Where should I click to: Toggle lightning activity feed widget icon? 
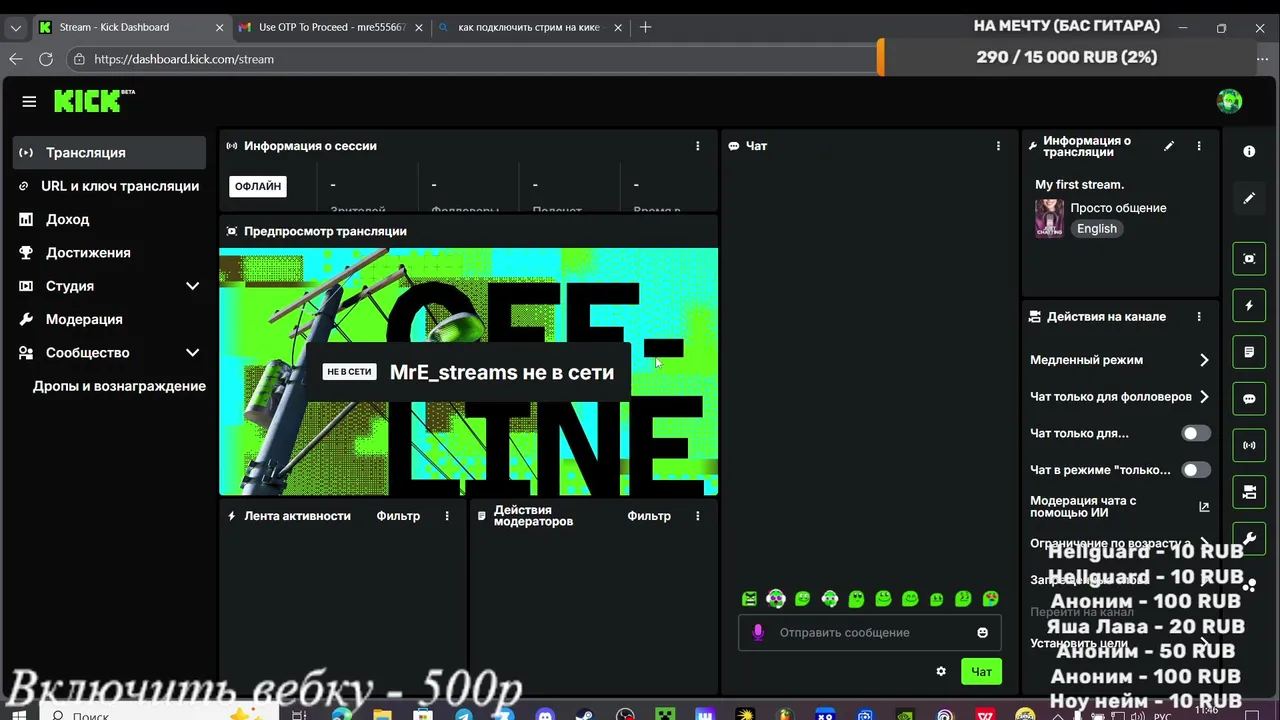tap(1249, 305)
